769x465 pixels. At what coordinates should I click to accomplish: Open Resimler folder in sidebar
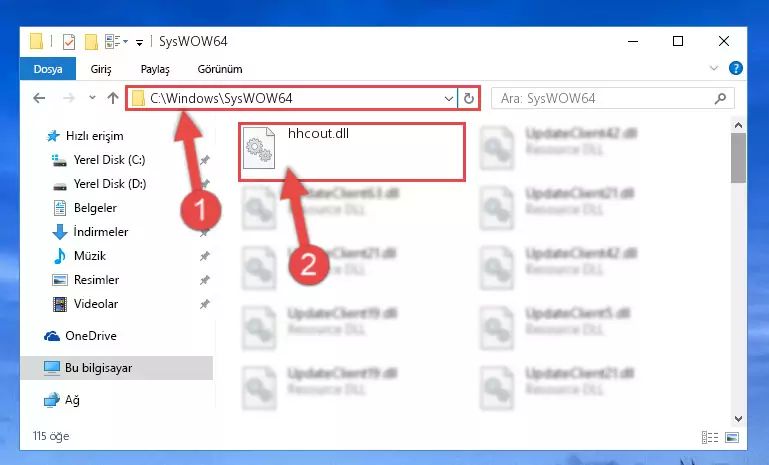click(96, 280)
